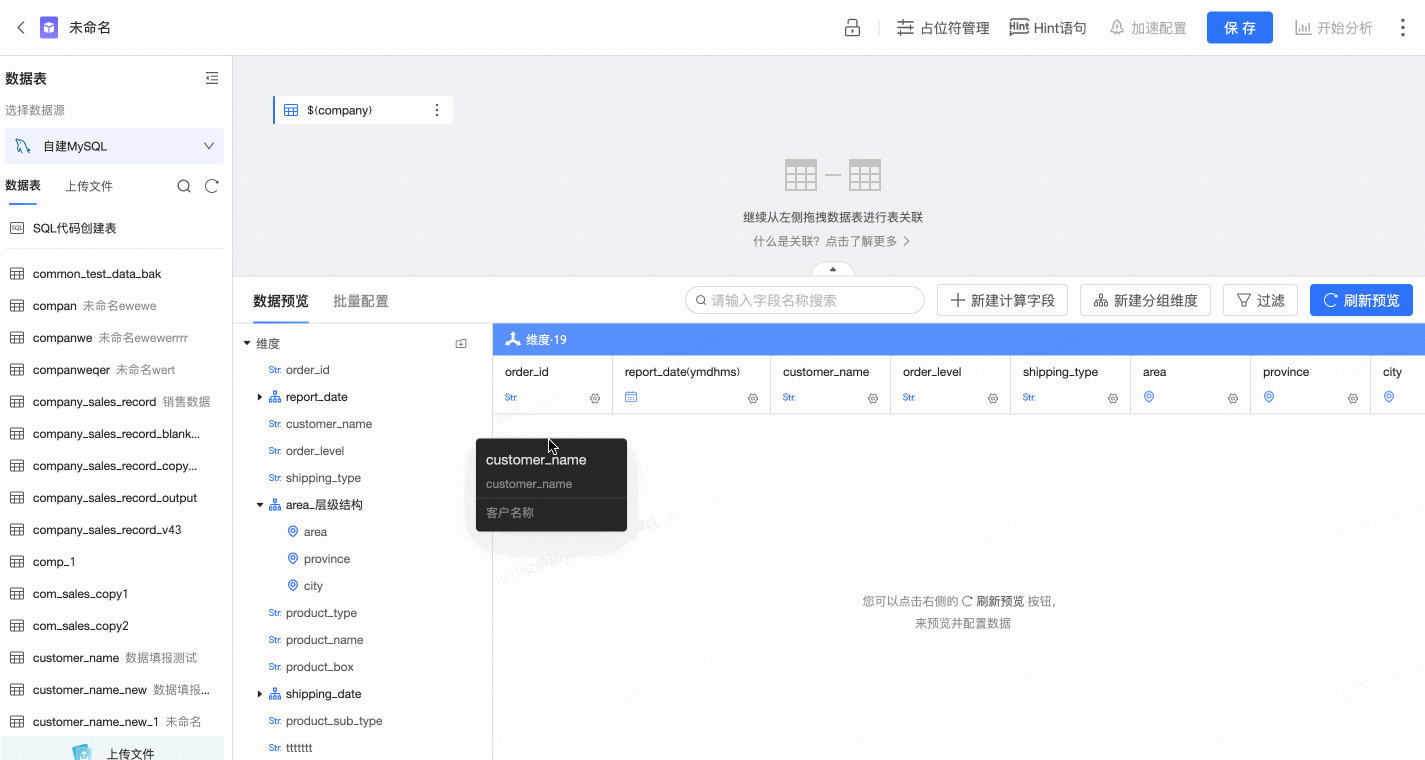The height and width of the screenshot is (760, 1425).
Task: Click the location type icon under province column
Action: coord(1269,397)
